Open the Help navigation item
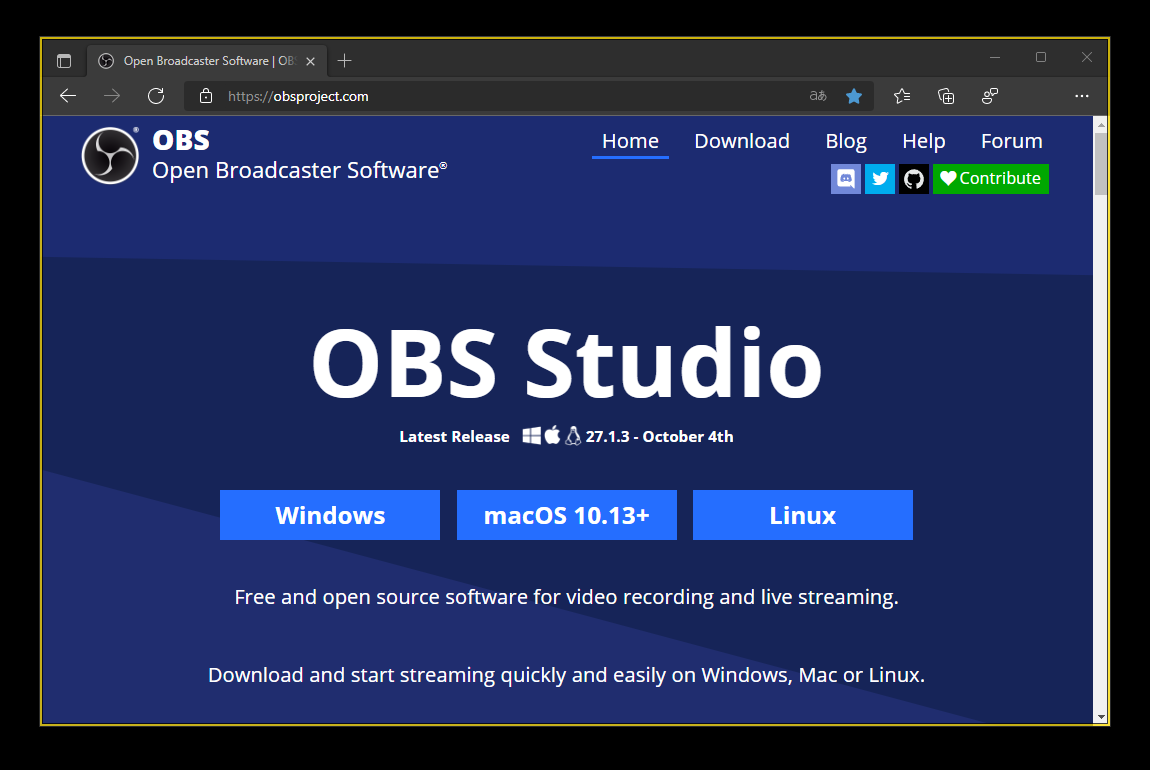The height and width of the screenshot is (770, 1150). [924, 141]
